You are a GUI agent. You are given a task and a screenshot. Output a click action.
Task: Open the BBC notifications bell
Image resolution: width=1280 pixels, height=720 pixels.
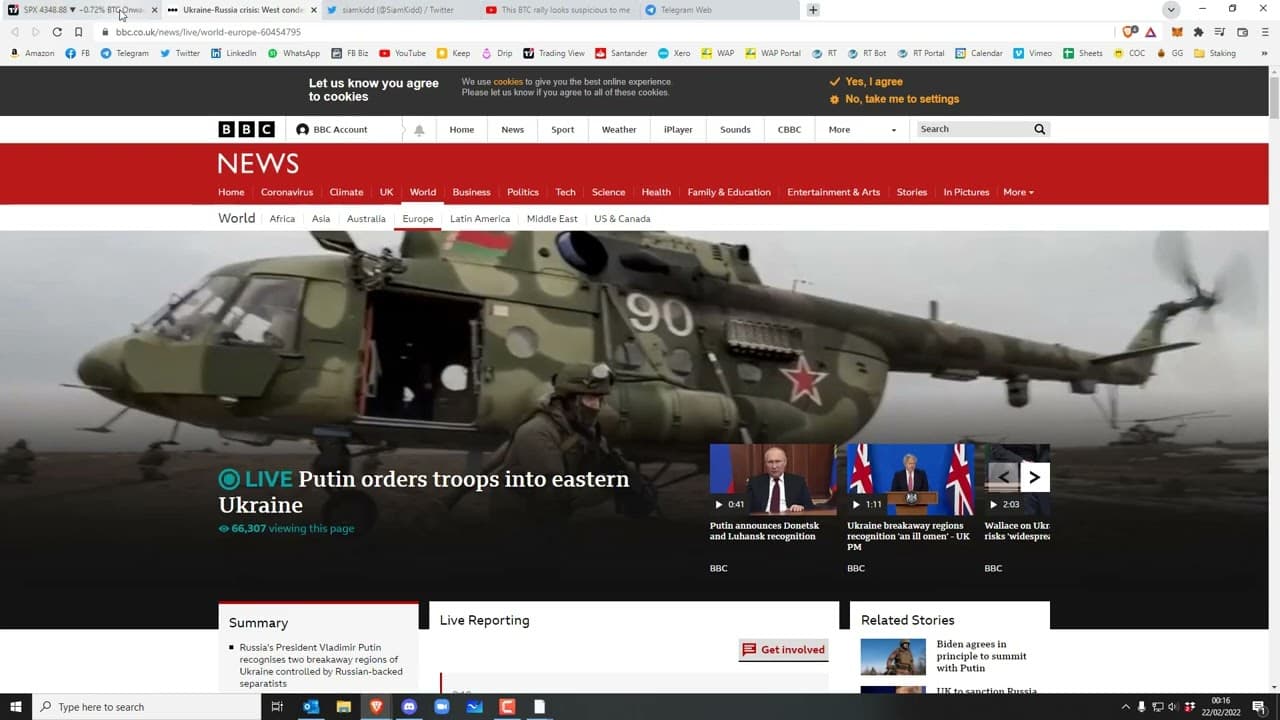[x=419, y=130]
